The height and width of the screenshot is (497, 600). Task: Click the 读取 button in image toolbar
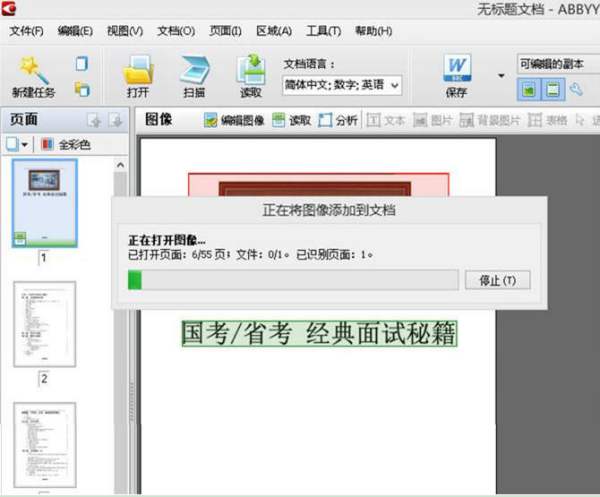coord(291,120)
